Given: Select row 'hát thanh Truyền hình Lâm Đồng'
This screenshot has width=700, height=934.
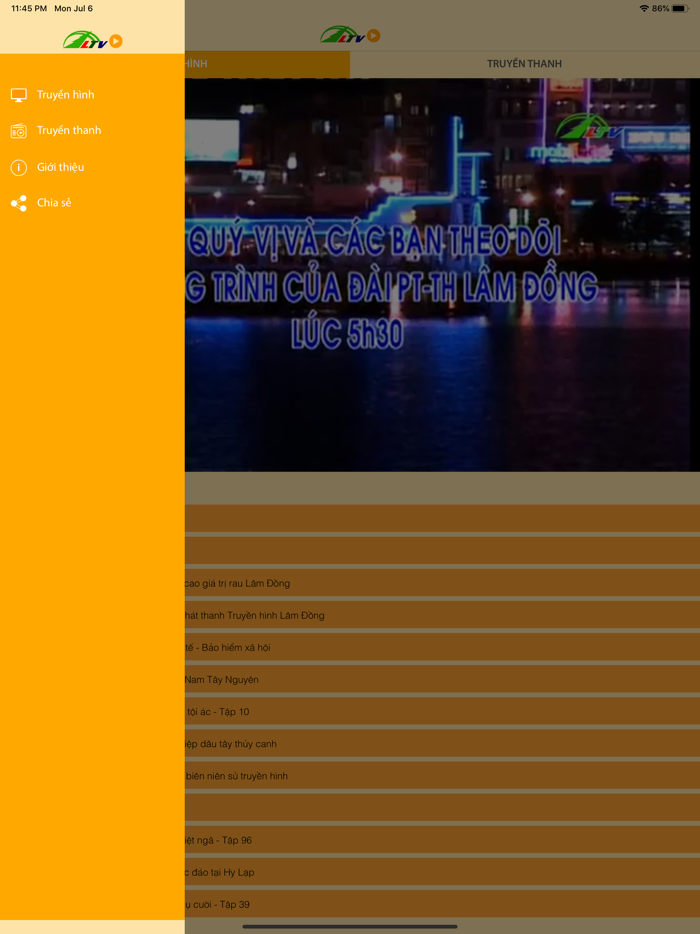Looking at the screenshot, I should click(x=442, y=615).
